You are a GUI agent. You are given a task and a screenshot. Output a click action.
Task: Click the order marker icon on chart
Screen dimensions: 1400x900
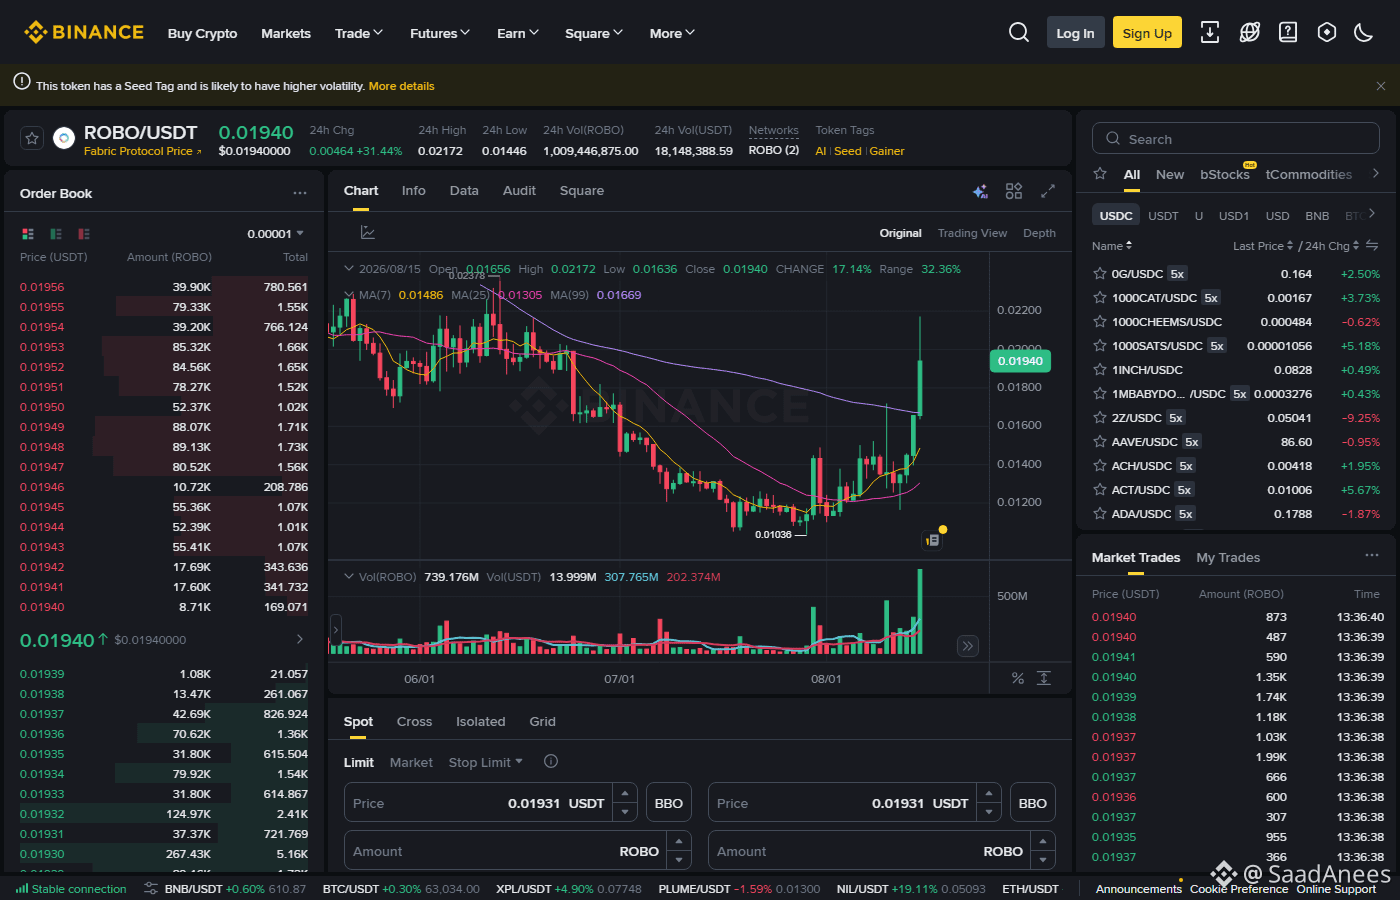[x=932, y=540]
